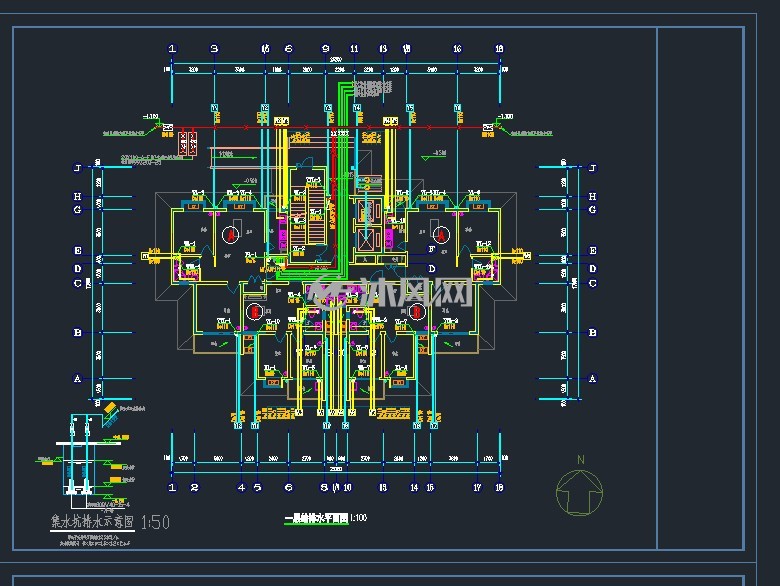Select the floor plan title with 1:100 scale
This screenshot has width=780, height=586.
coord(326,518)
